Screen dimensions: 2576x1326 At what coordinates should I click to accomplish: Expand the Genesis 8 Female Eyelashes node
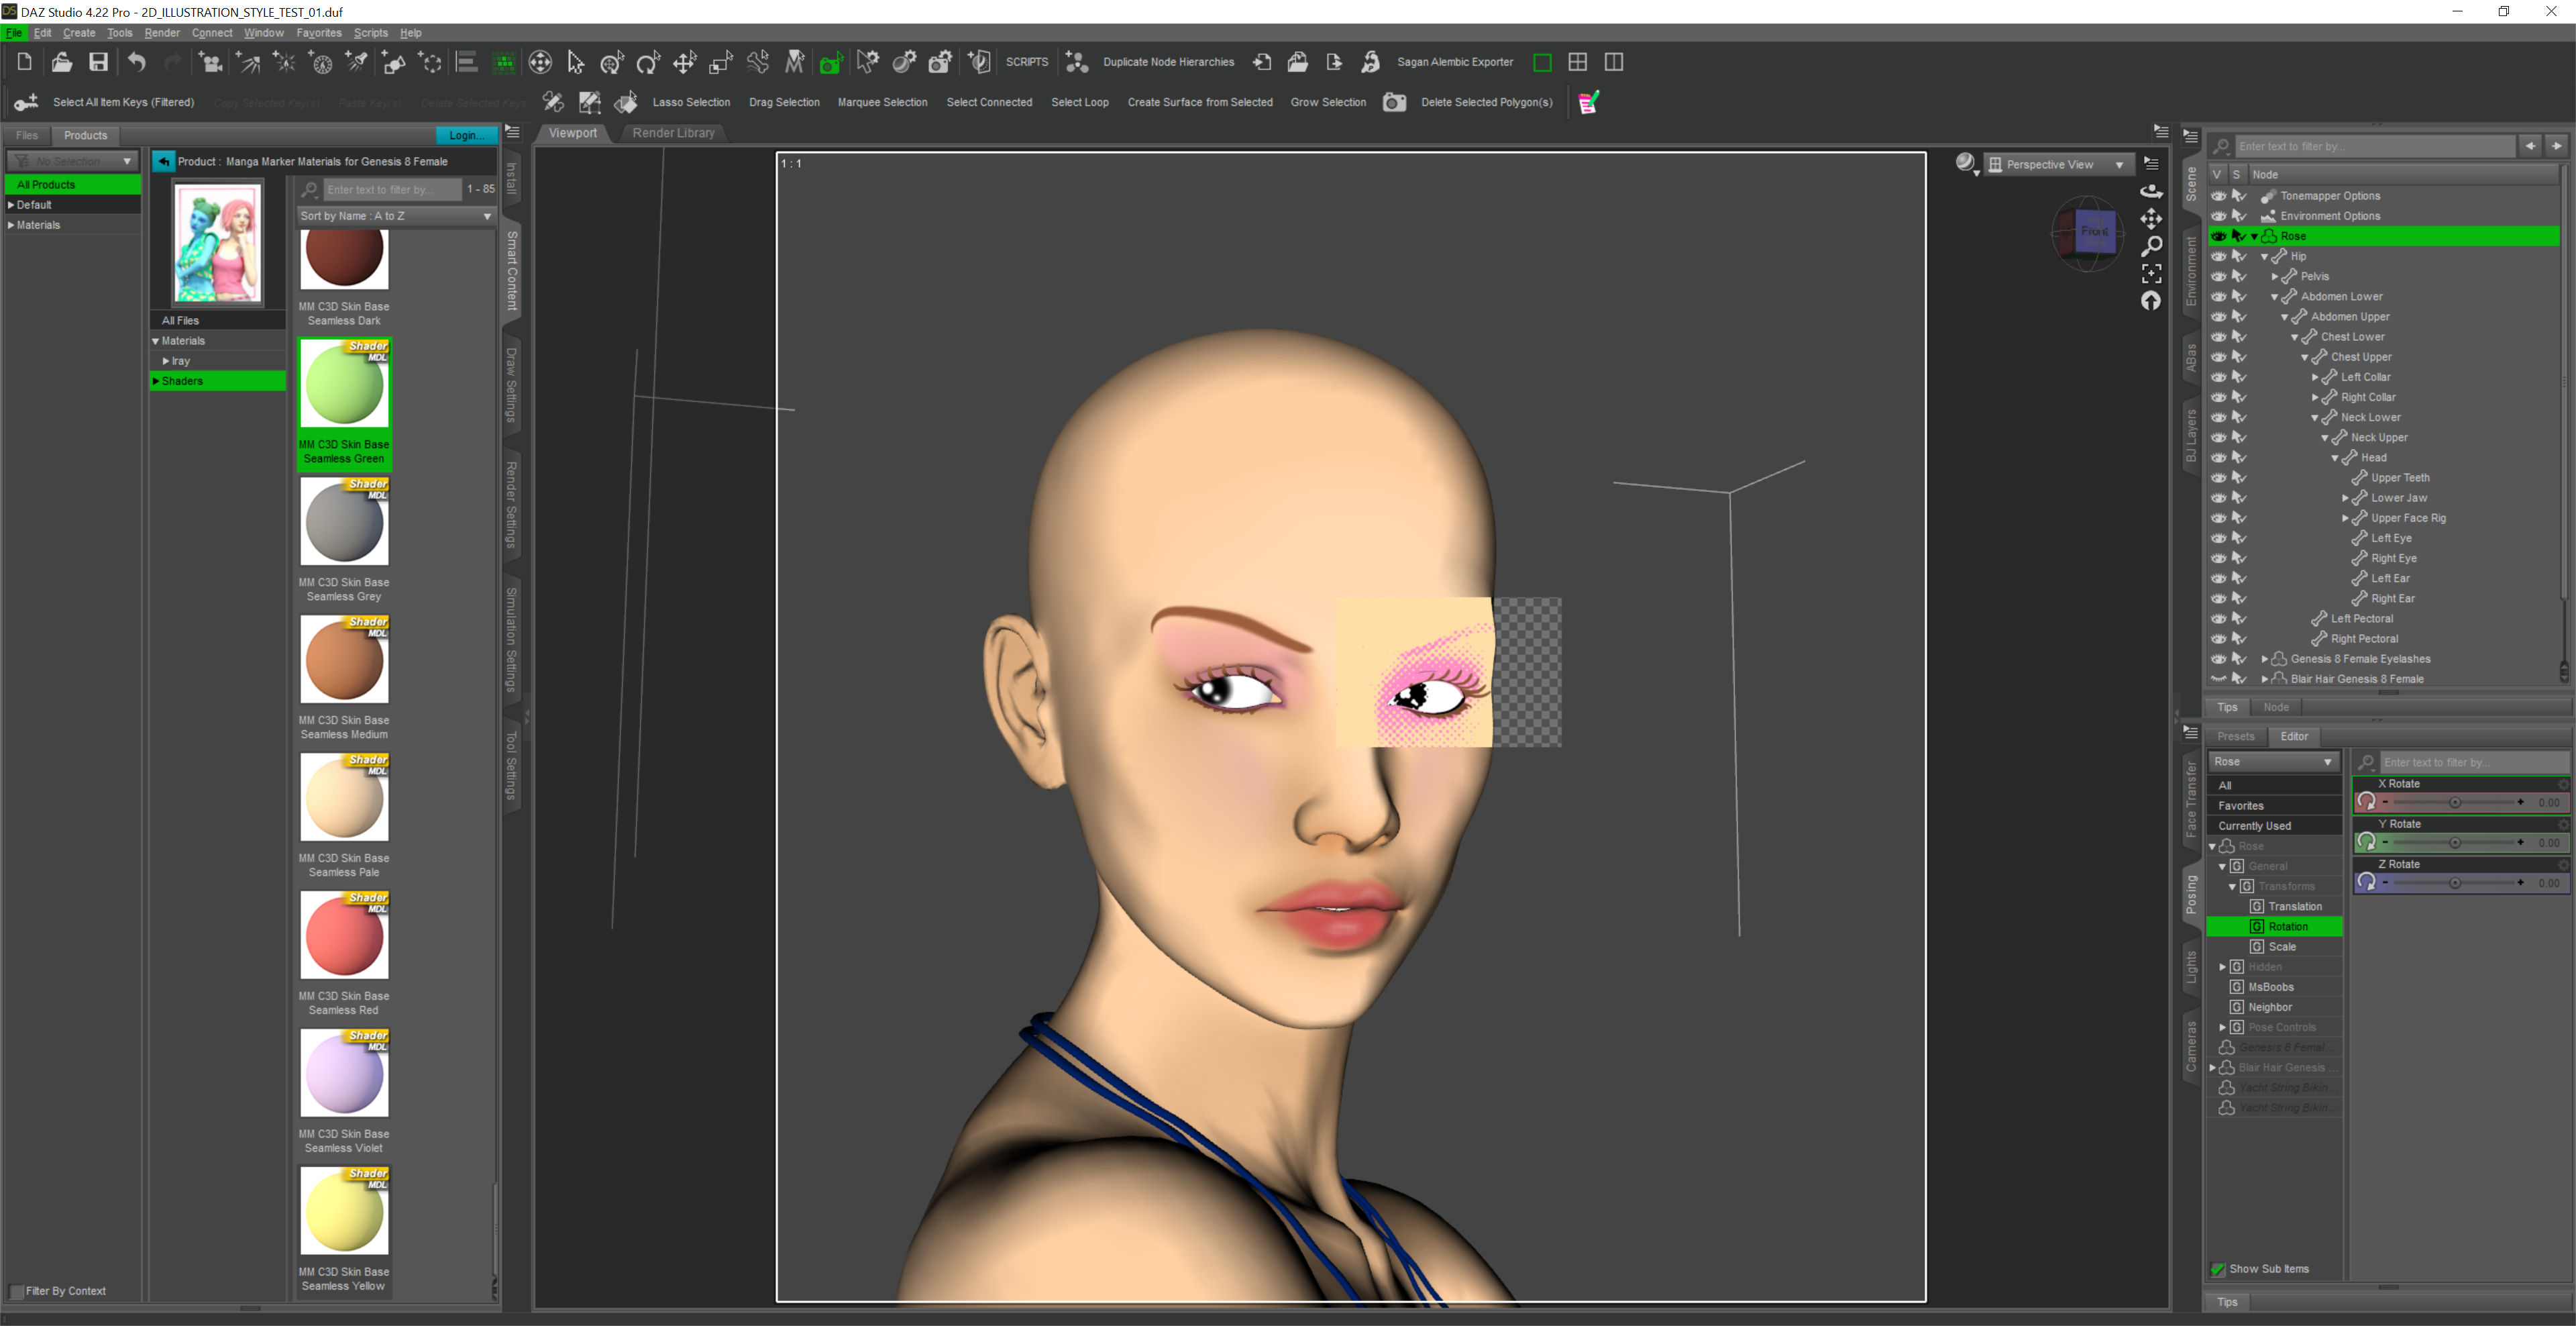(x=2264, y=659)
